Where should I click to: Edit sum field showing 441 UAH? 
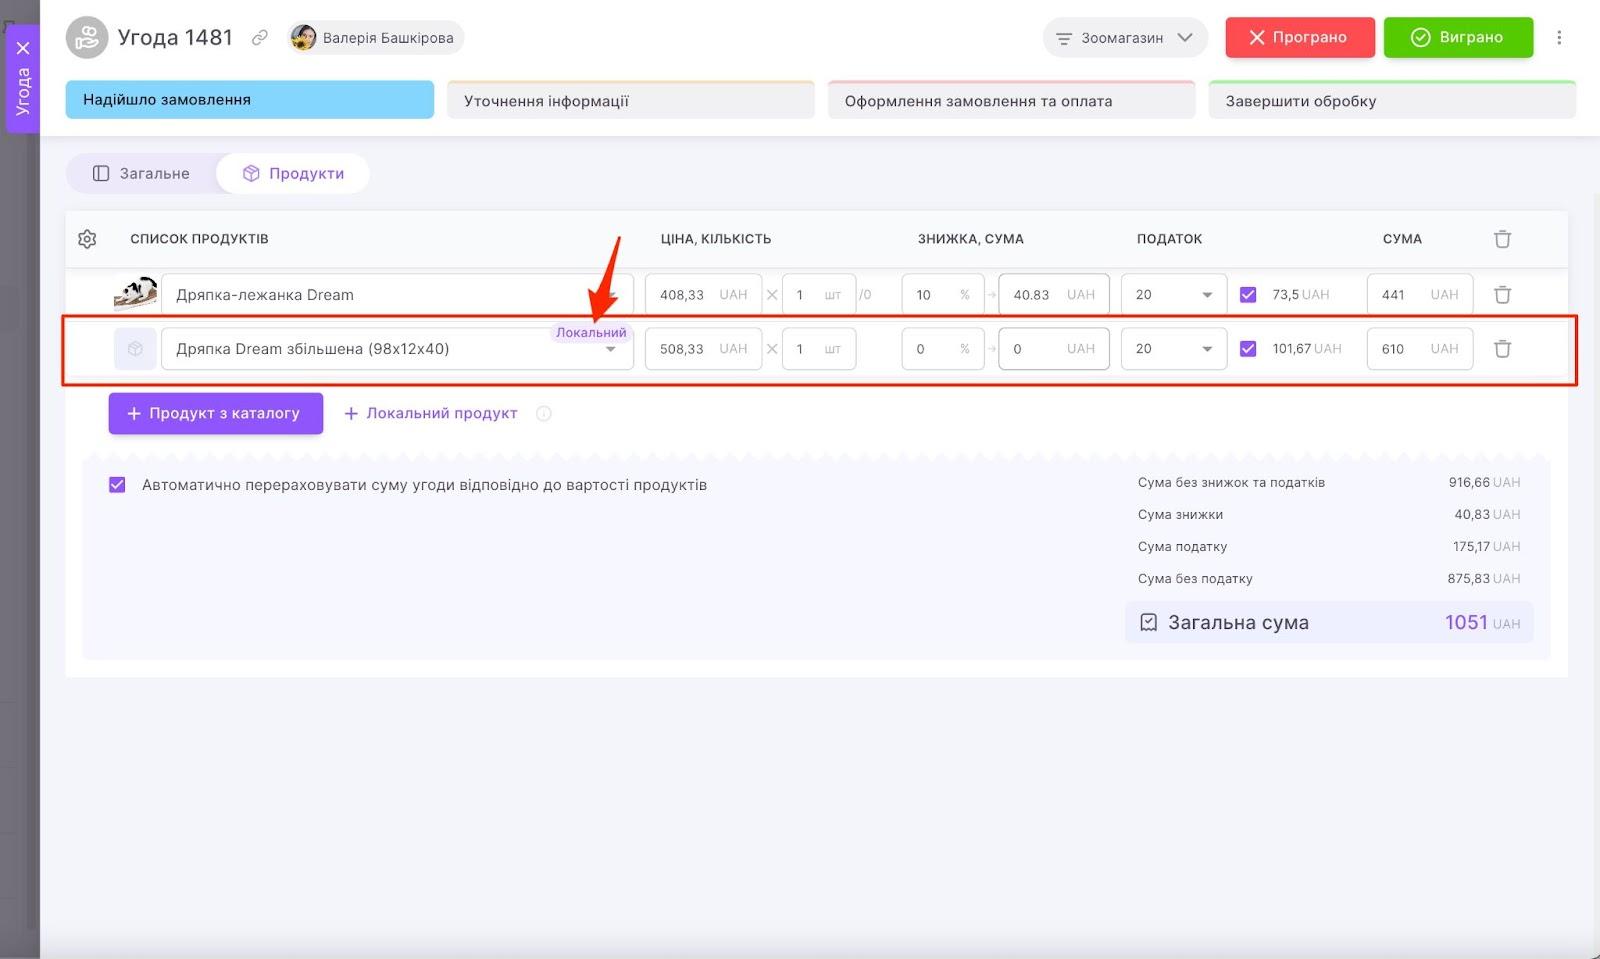pos(1420,295)
